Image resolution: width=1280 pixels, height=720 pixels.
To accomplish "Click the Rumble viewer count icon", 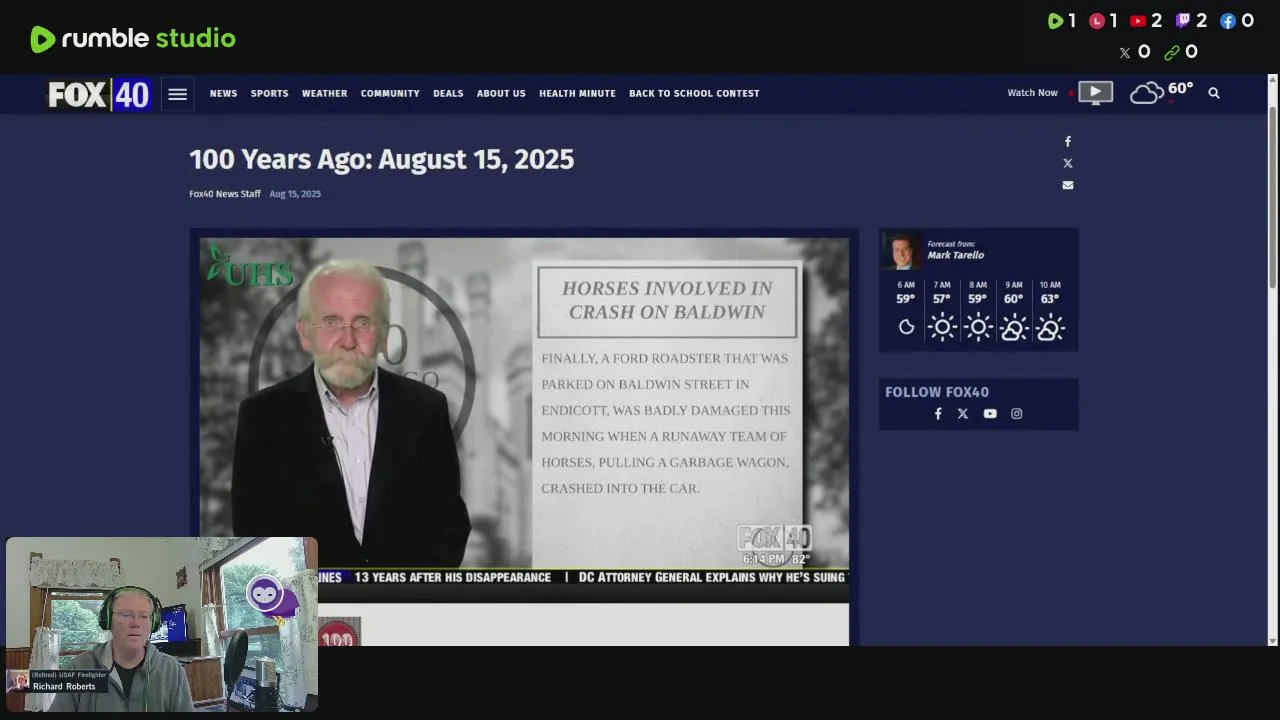I will point(1055,21).
